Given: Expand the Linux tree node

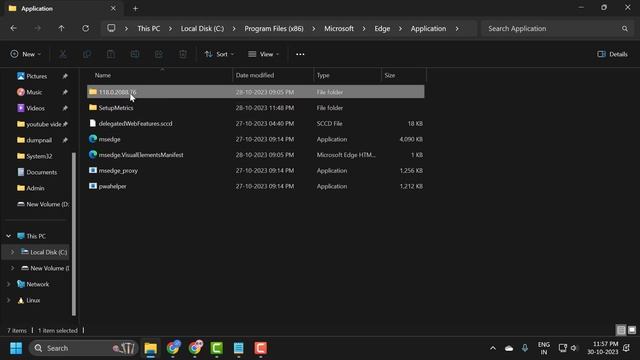Looking at the screenshot, I should [9, 300].
